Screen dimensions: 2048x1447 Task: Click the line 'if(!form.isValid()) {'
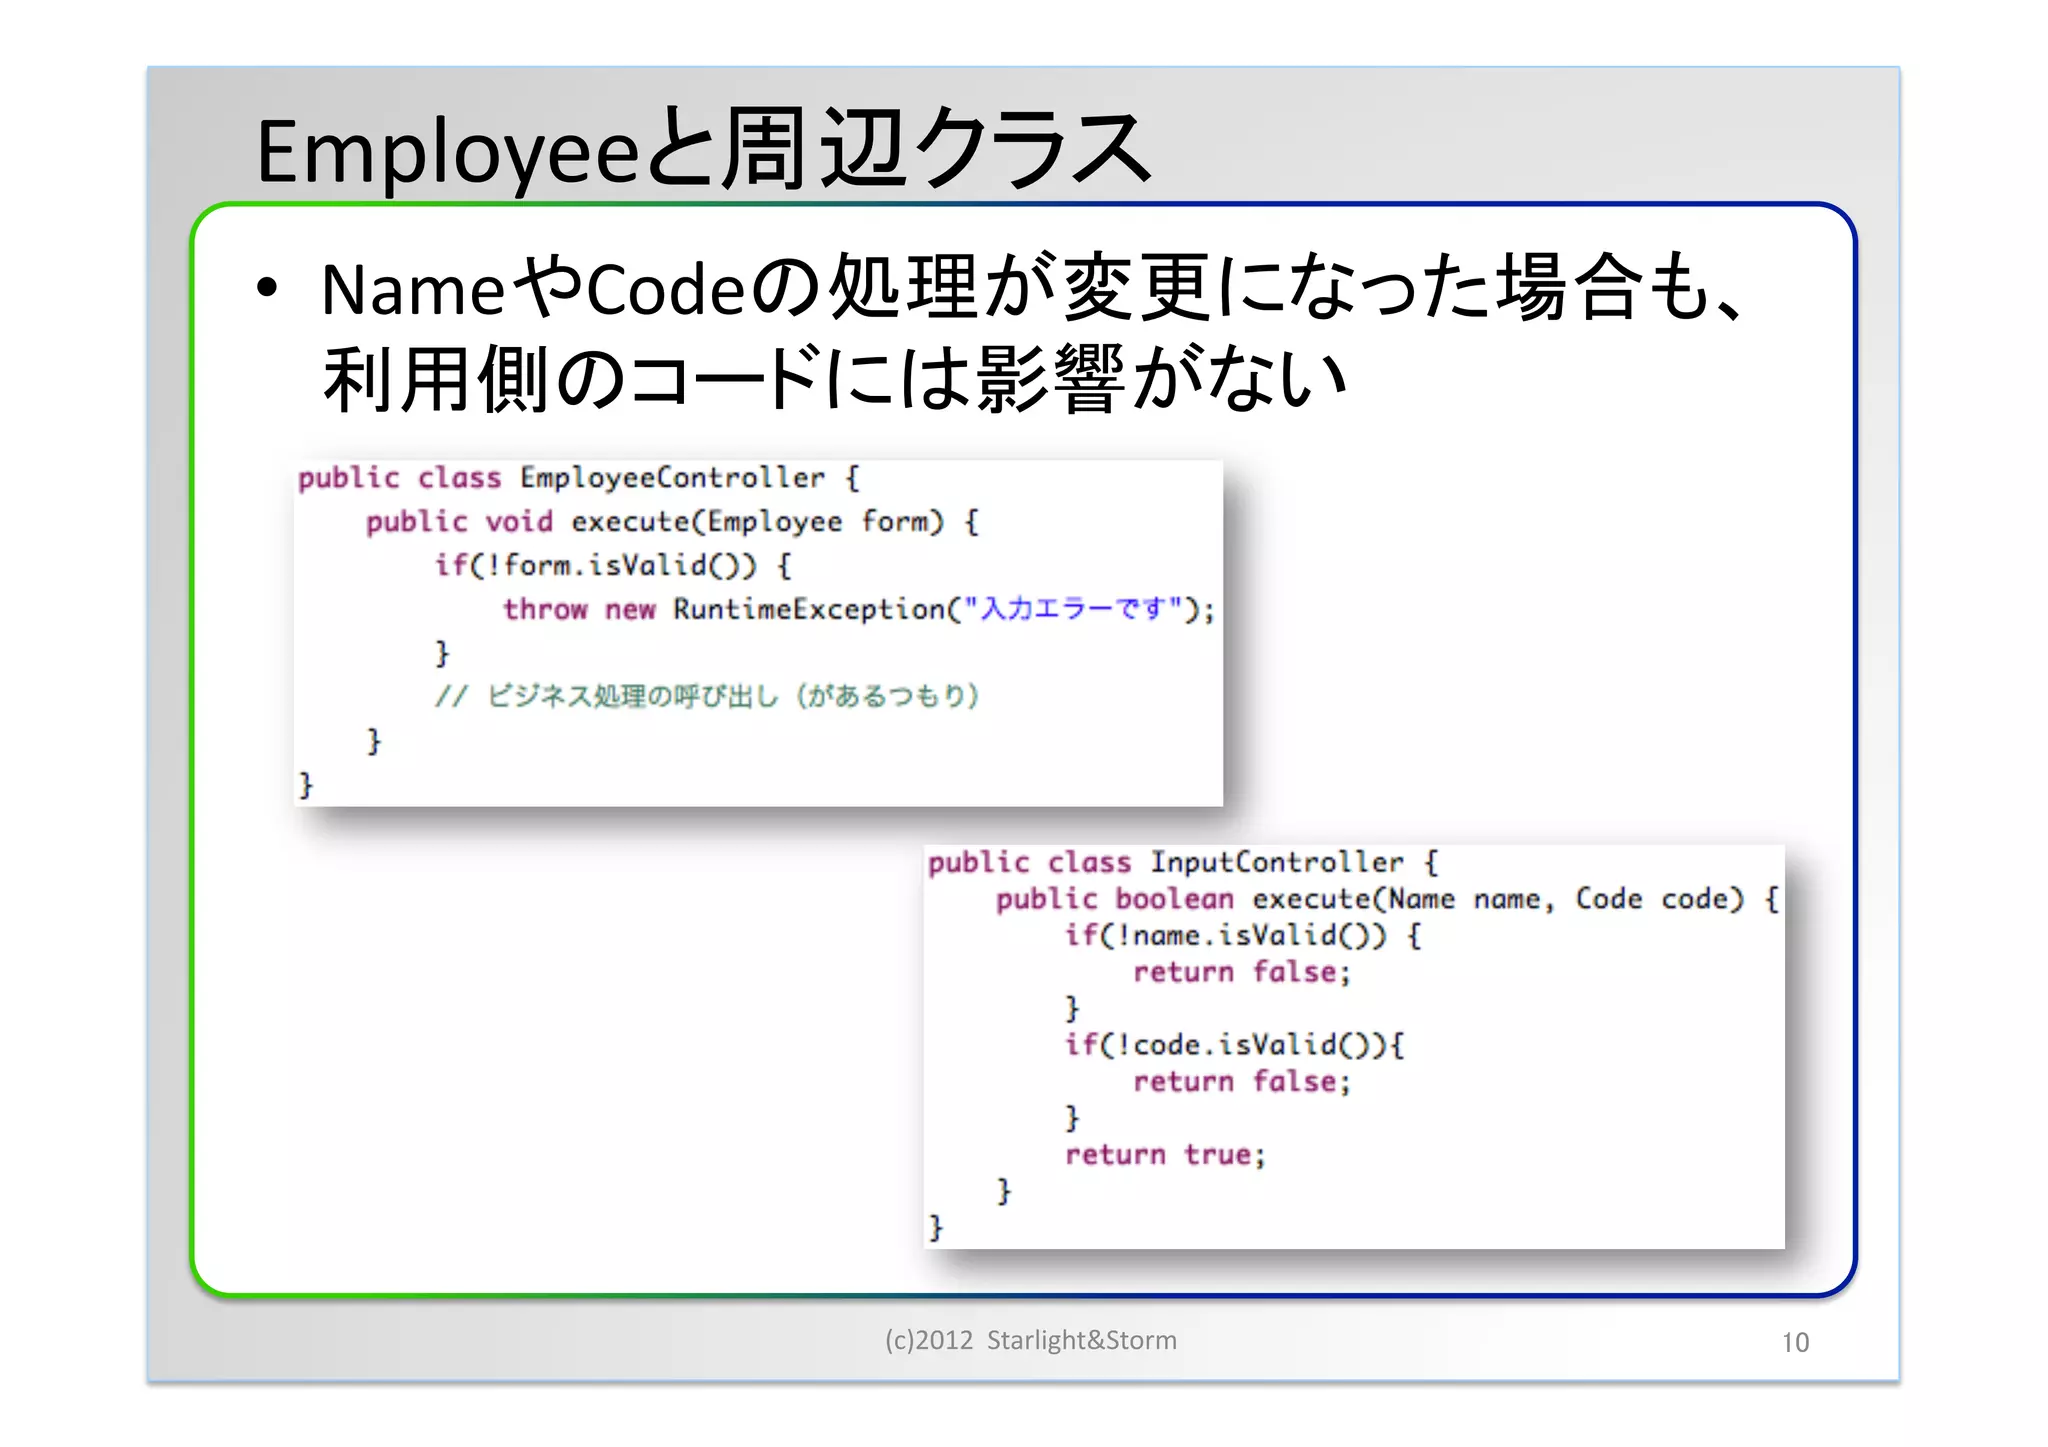coord(613,566)
